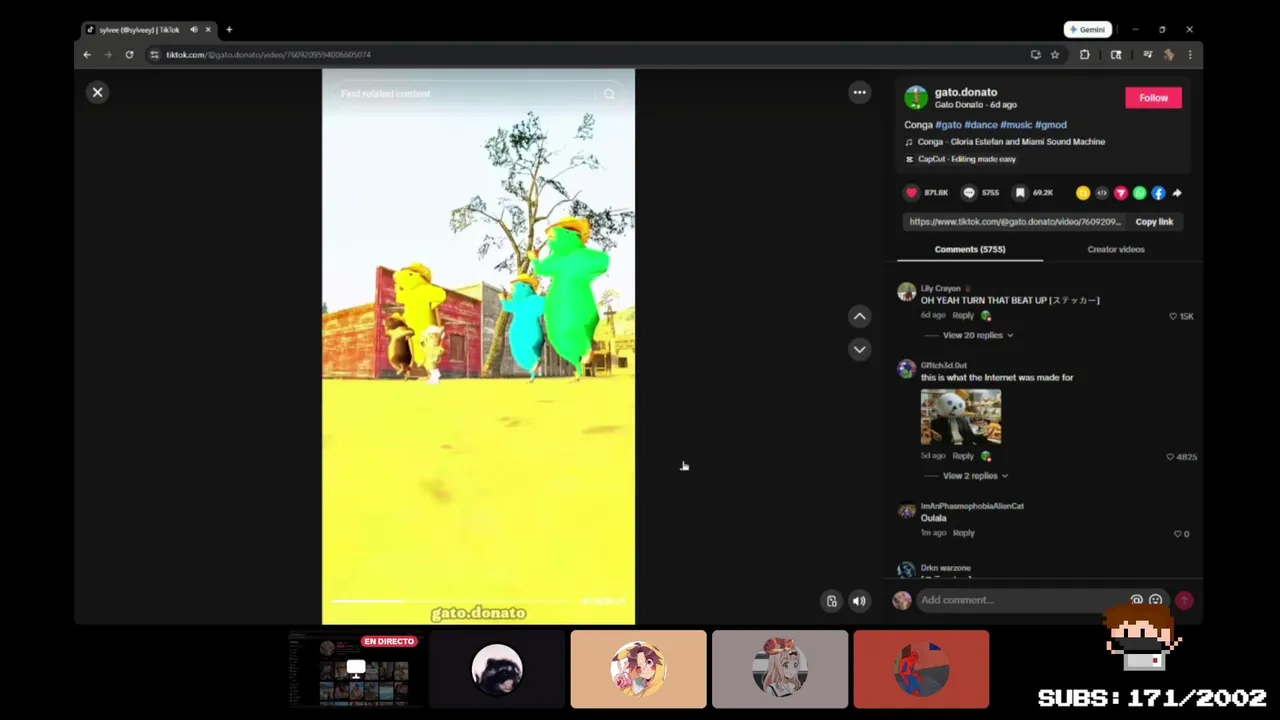1280x720 pixels.
Task: Select the Spider-Man avatar participant tile
Action: tap(921, 669)
